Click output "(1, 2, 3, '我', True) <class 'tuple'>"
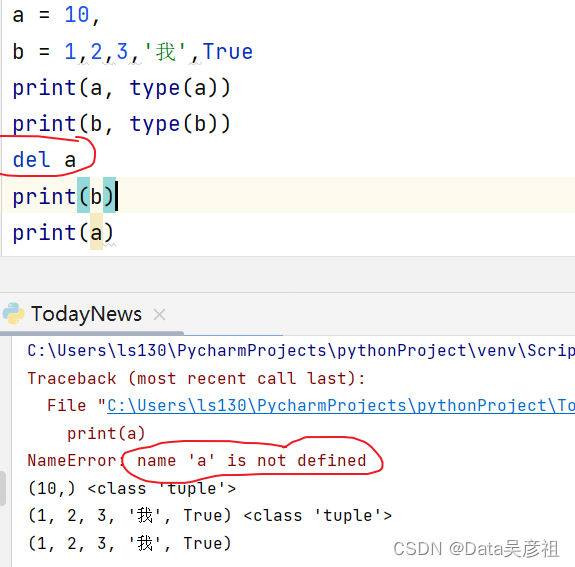The image size is (575, 567). [x=210, y=516]
